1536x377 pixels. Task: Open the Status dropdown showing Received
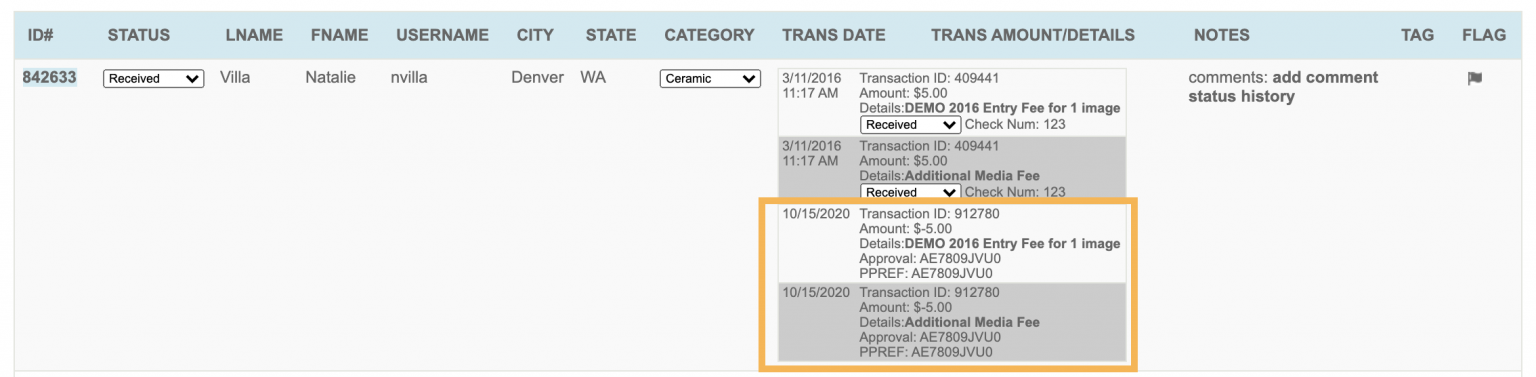(x=154, y=78)
